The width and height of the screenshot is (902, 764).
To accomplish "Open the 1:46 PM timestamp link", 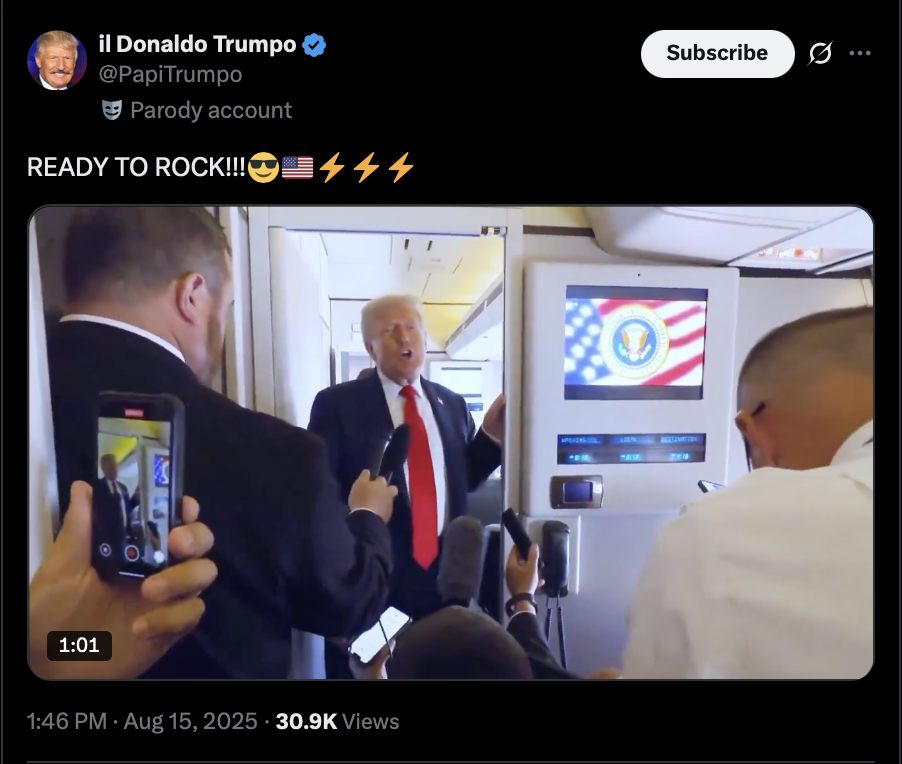I will [67, 721].
